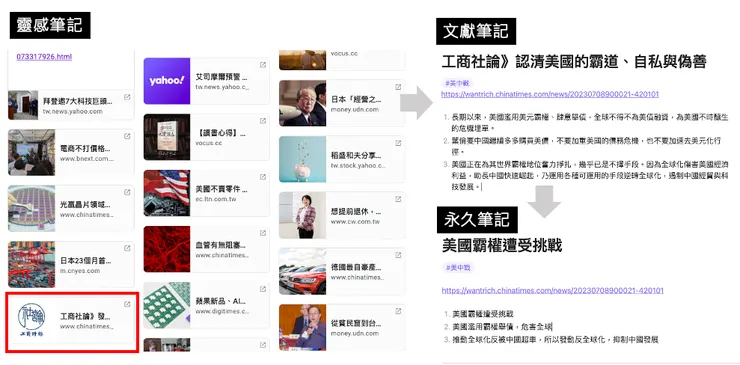
Task: Select the piggy bank thumbnail of 稻盛和夫分享
Action: (x=302, y=159)
